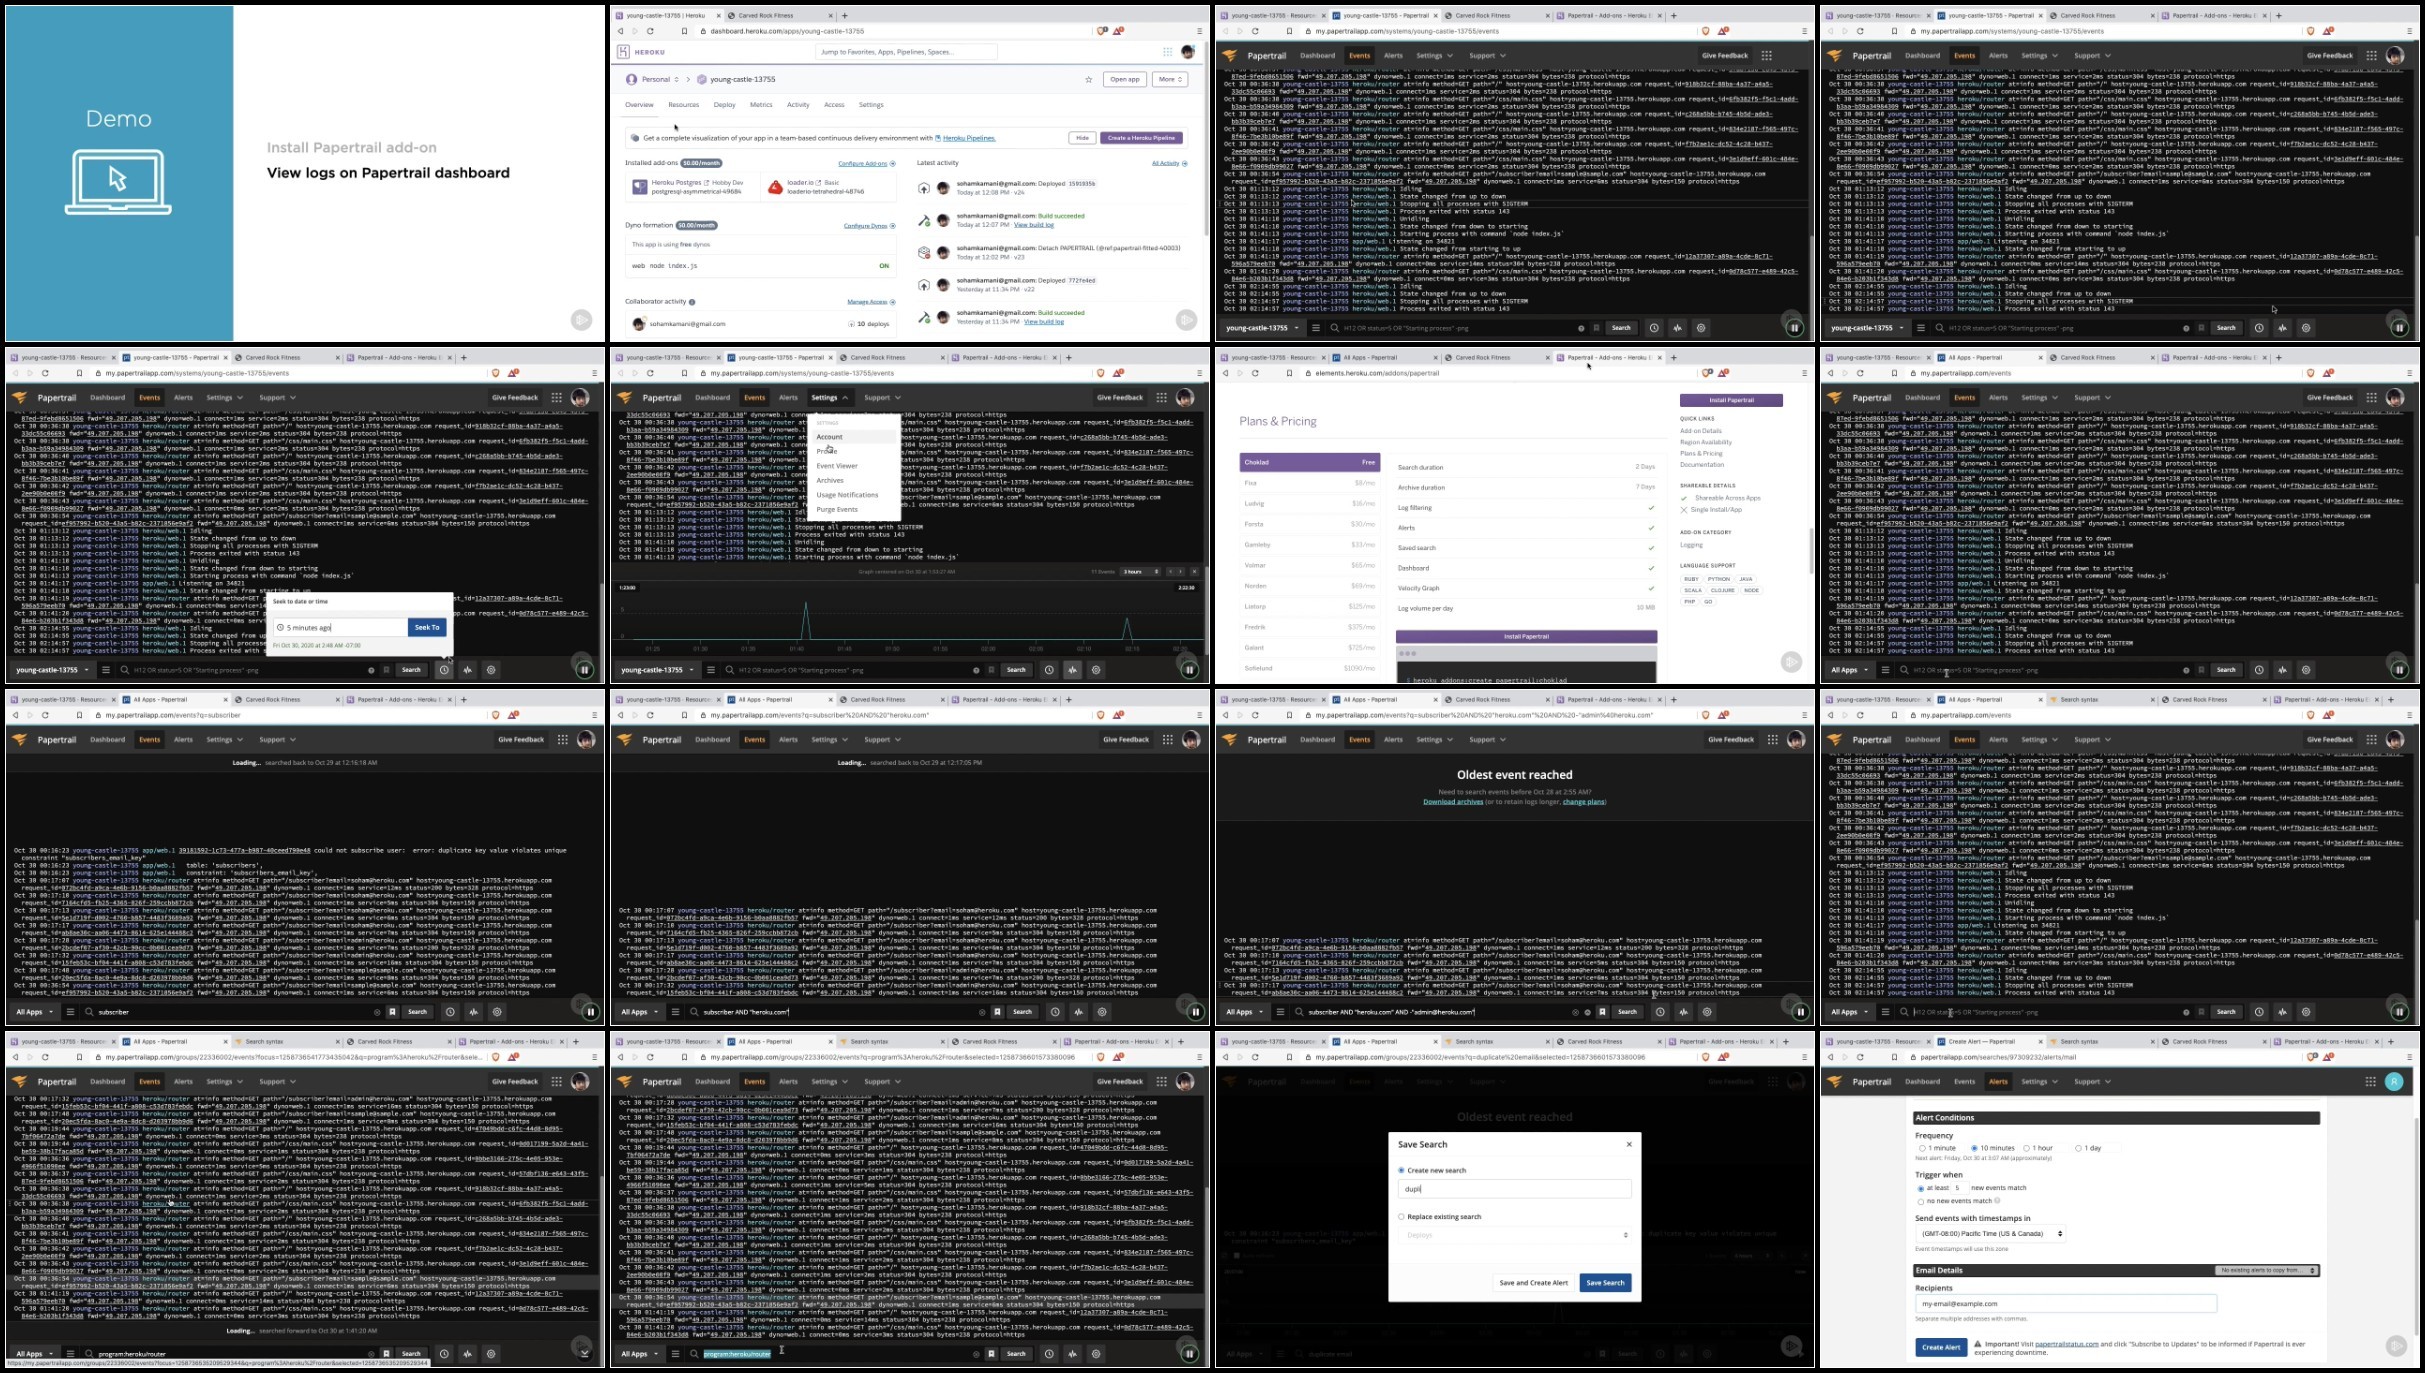The height and width of the screenshot is (1373, 2425).
Task: Click user avatar in the Heroku dashboard header
Action: click(1188, 52)
